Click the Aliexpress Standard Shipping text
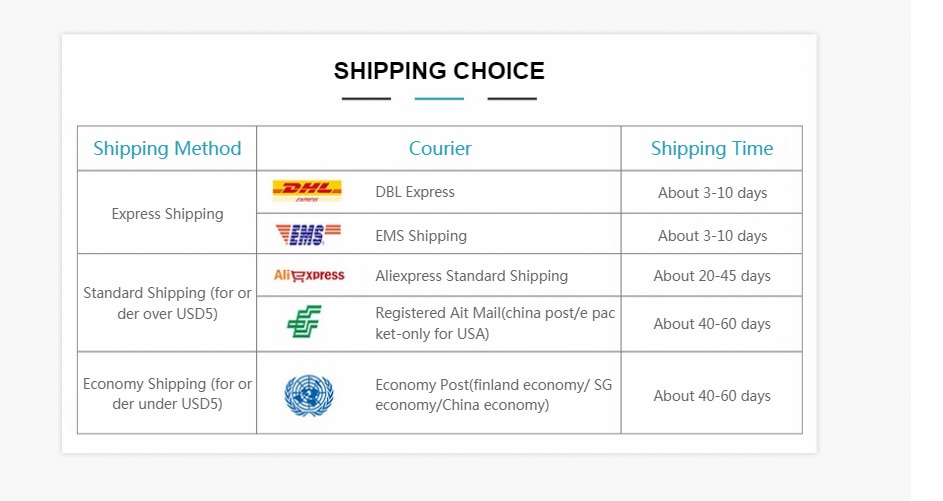Image resolution: width=943 pixels, height=501 pixels. (x=472, y=275)
